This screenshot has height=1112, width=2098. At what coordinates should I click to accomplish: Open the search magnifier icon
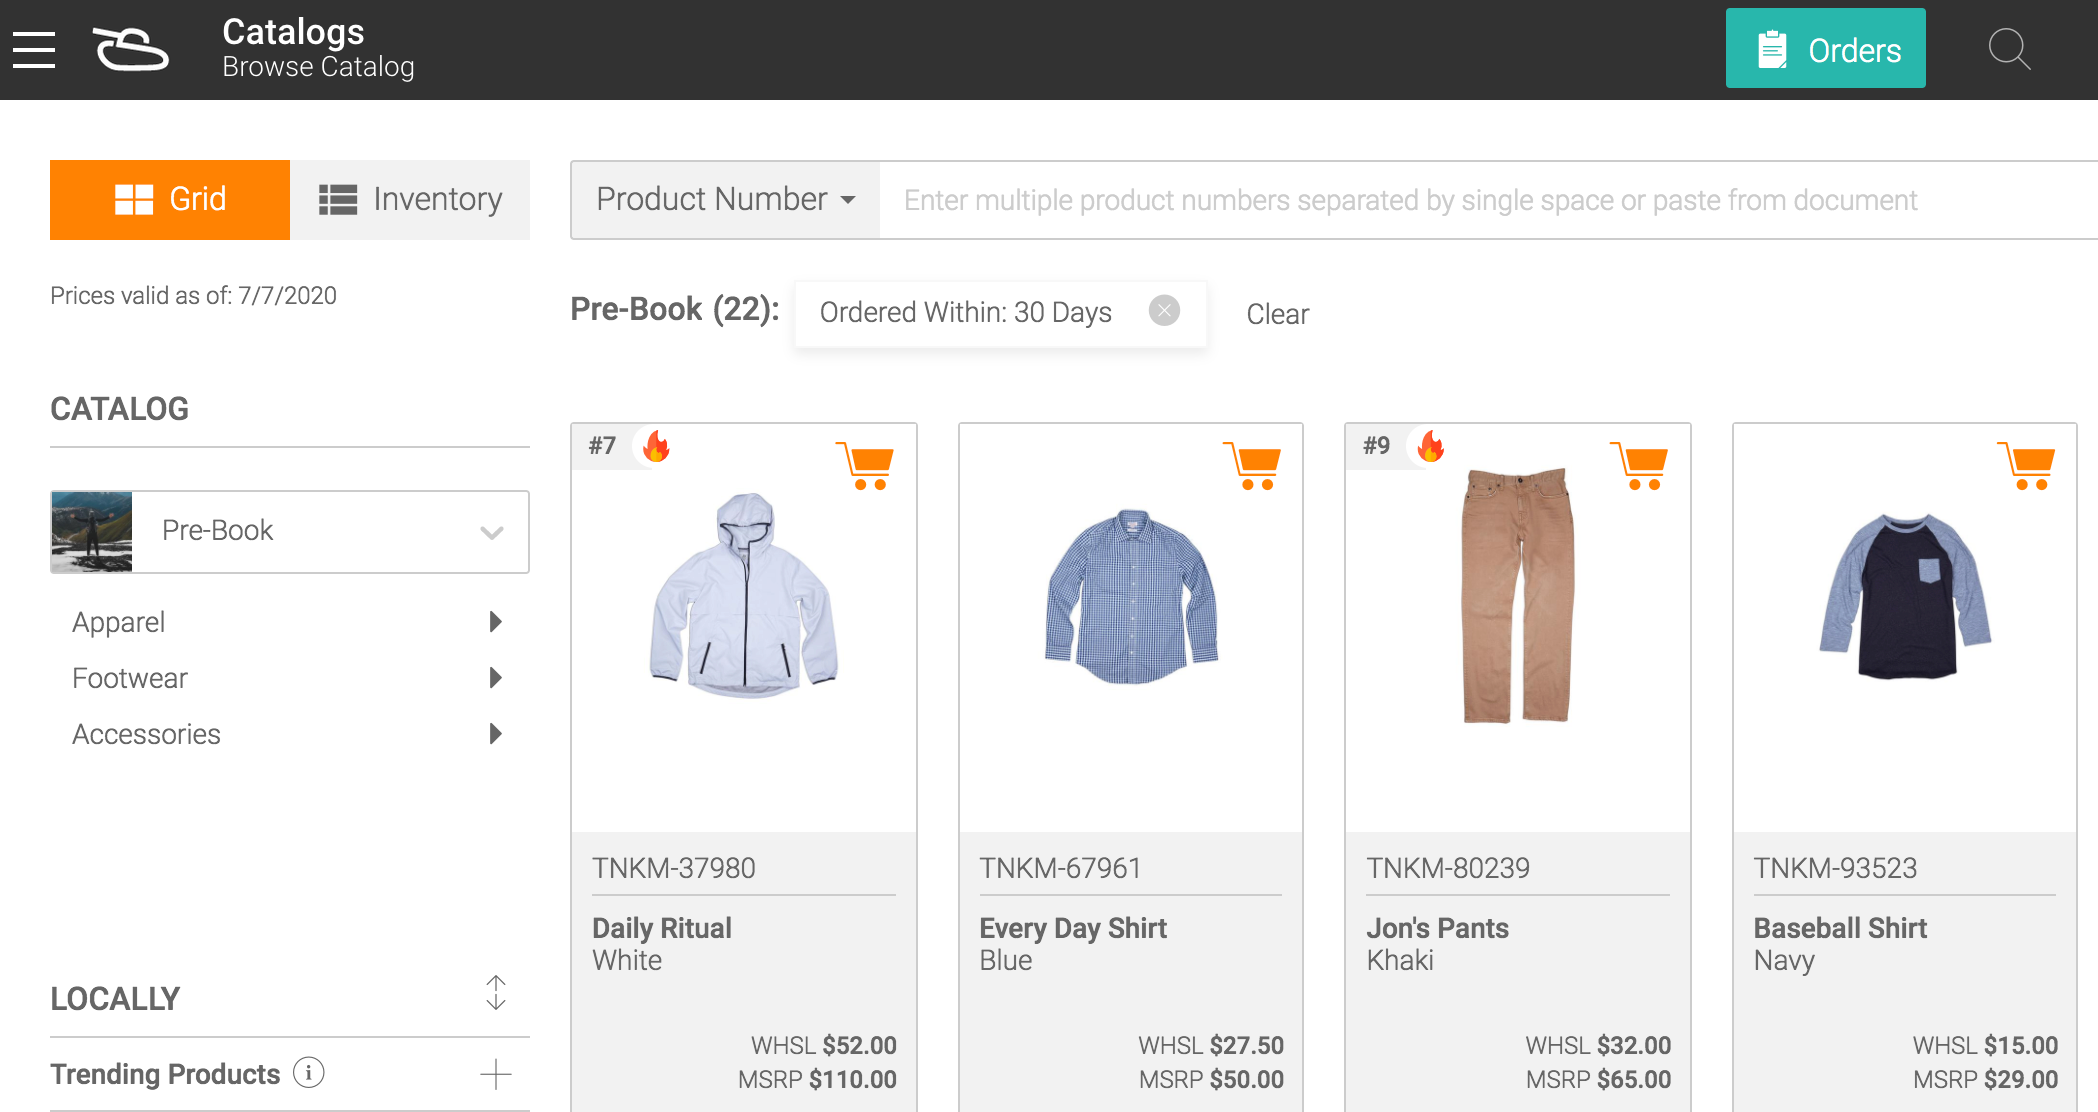coord(2008,49)
